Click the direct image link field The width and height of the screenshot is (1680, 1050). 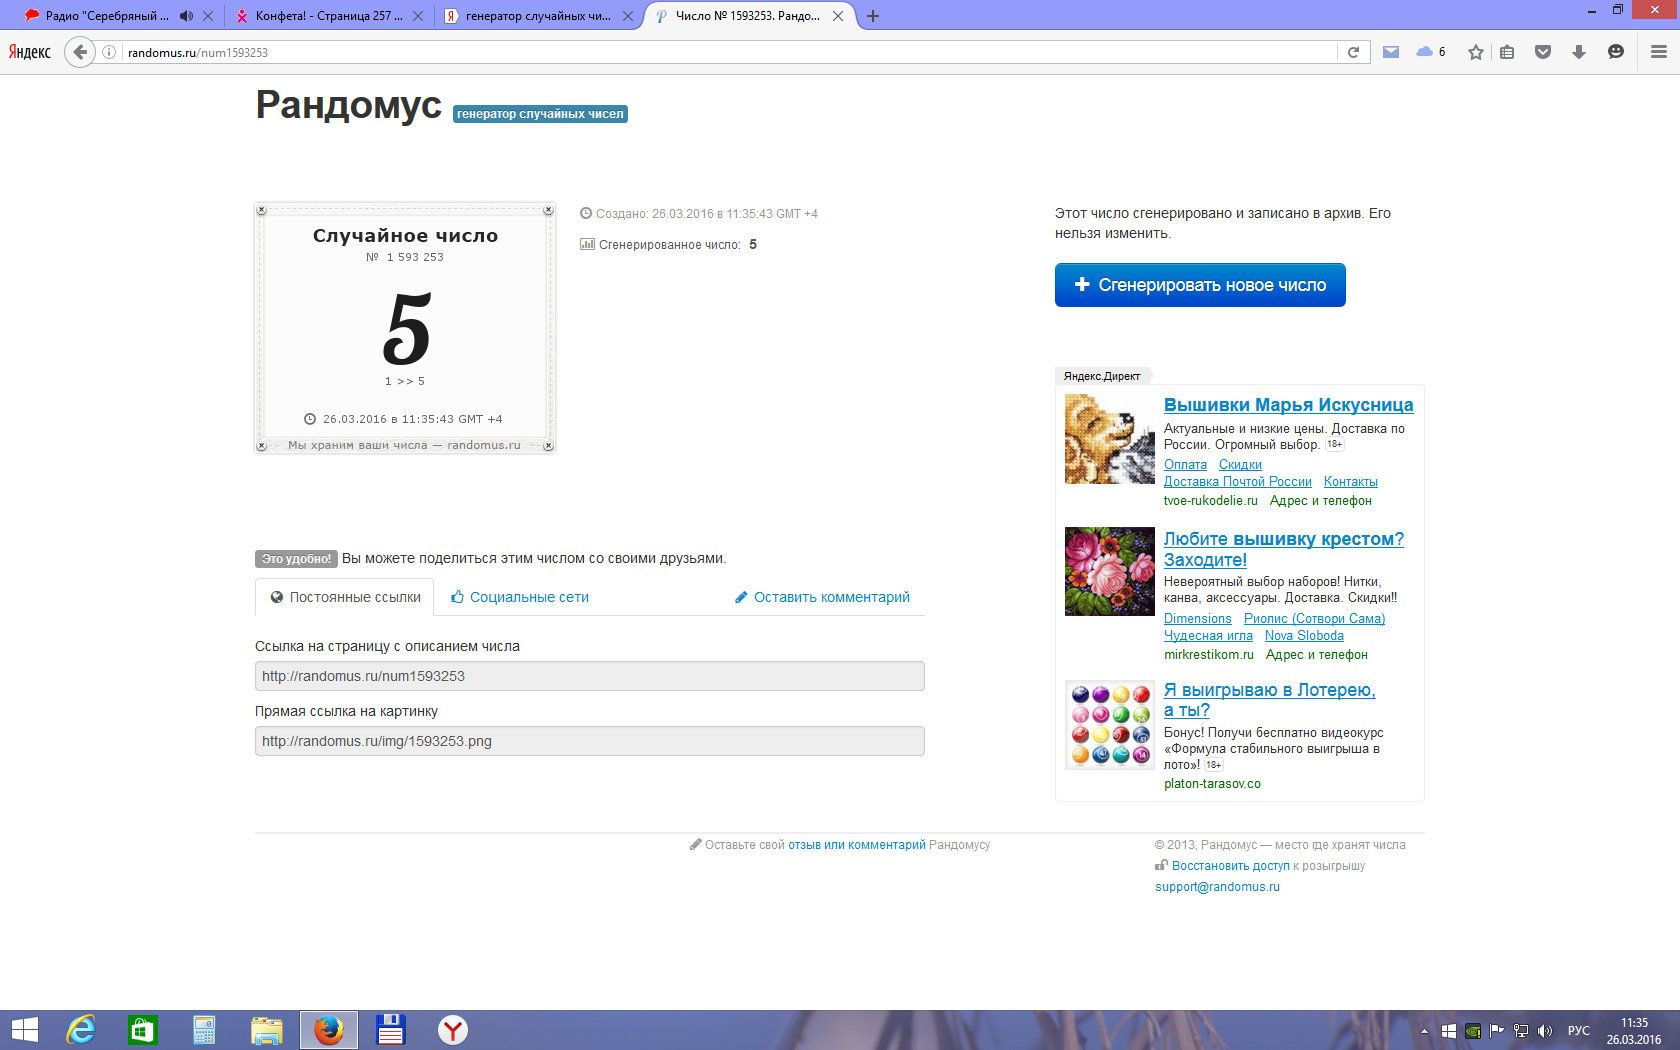click(x=589, y=741)
